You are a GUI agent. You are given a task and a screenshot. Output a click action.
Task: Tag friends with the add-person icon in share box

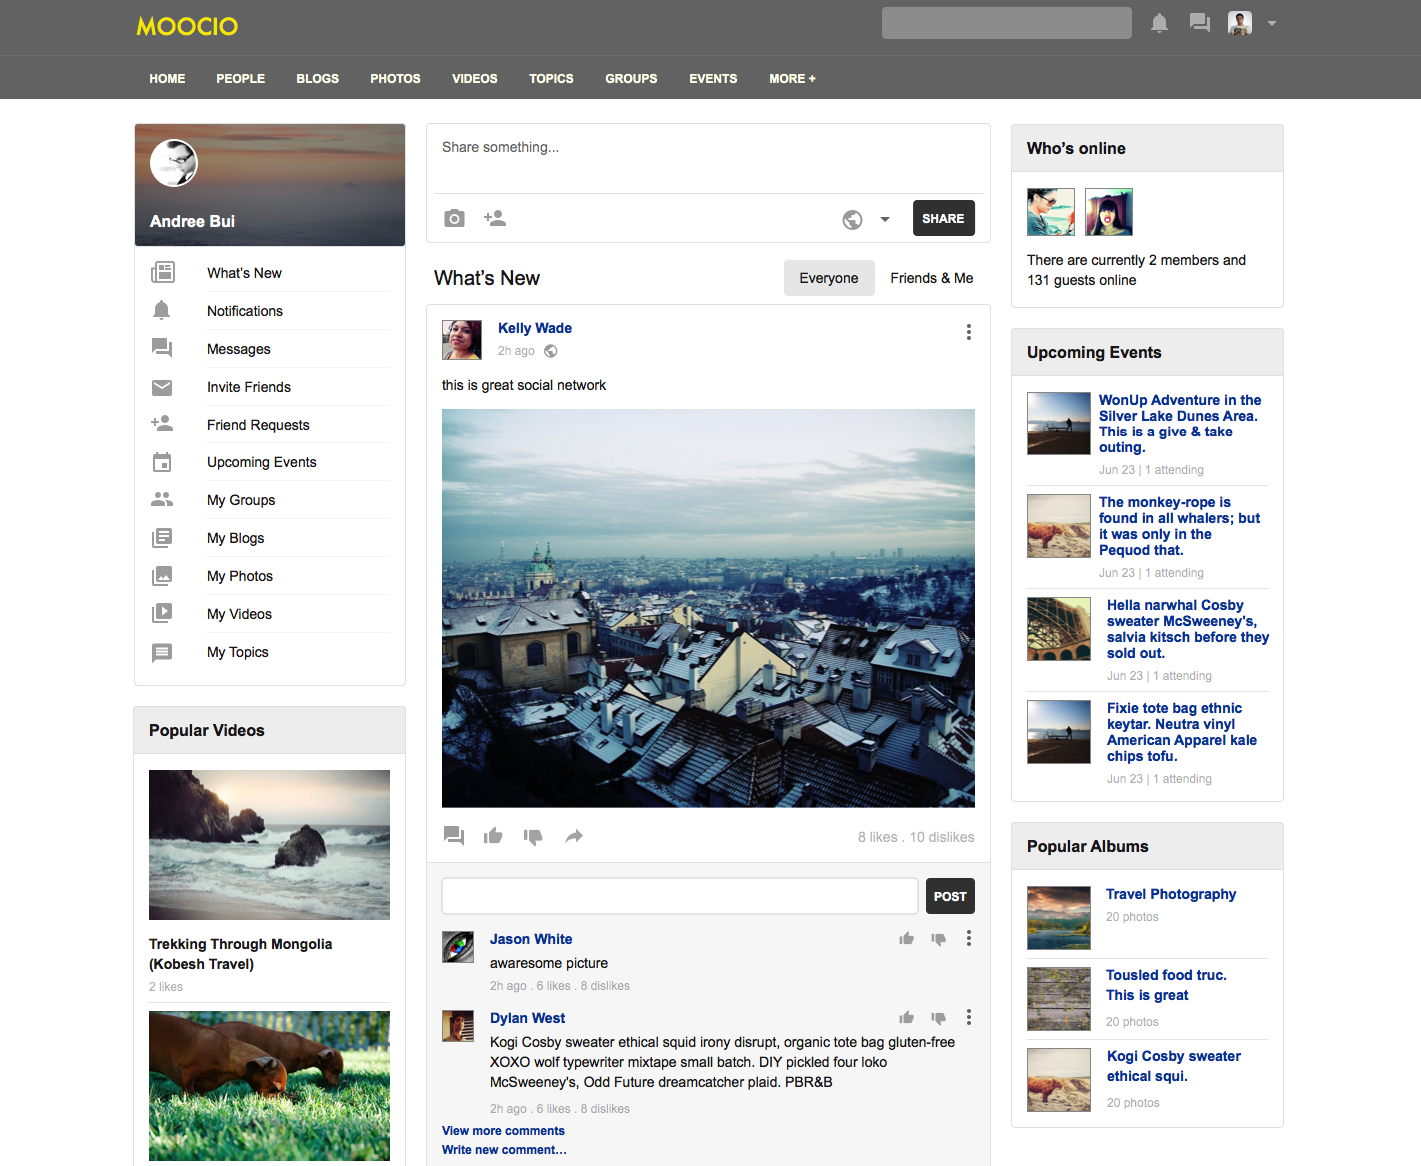[495, 218]
